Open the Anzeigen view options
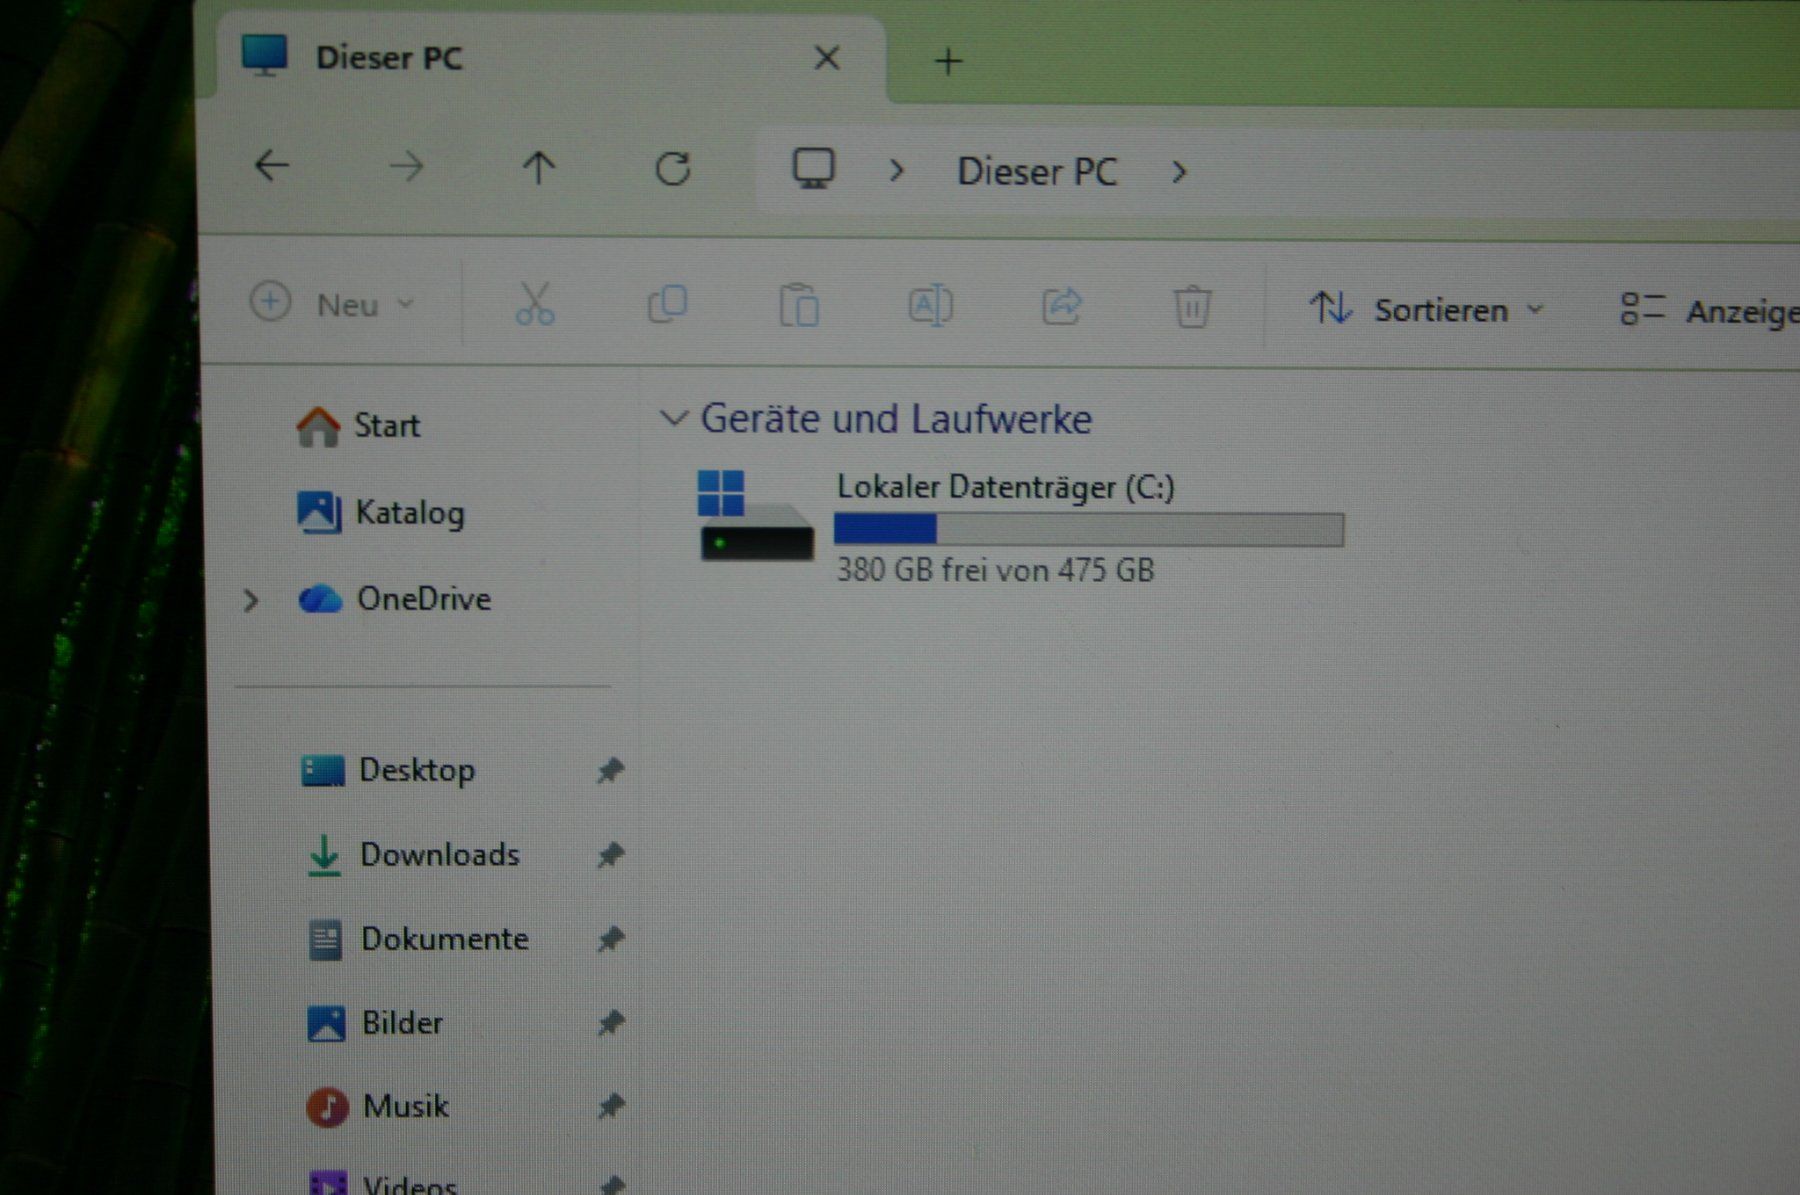Viewport: 1800px width, 1195px height. tap(1708, 311)
